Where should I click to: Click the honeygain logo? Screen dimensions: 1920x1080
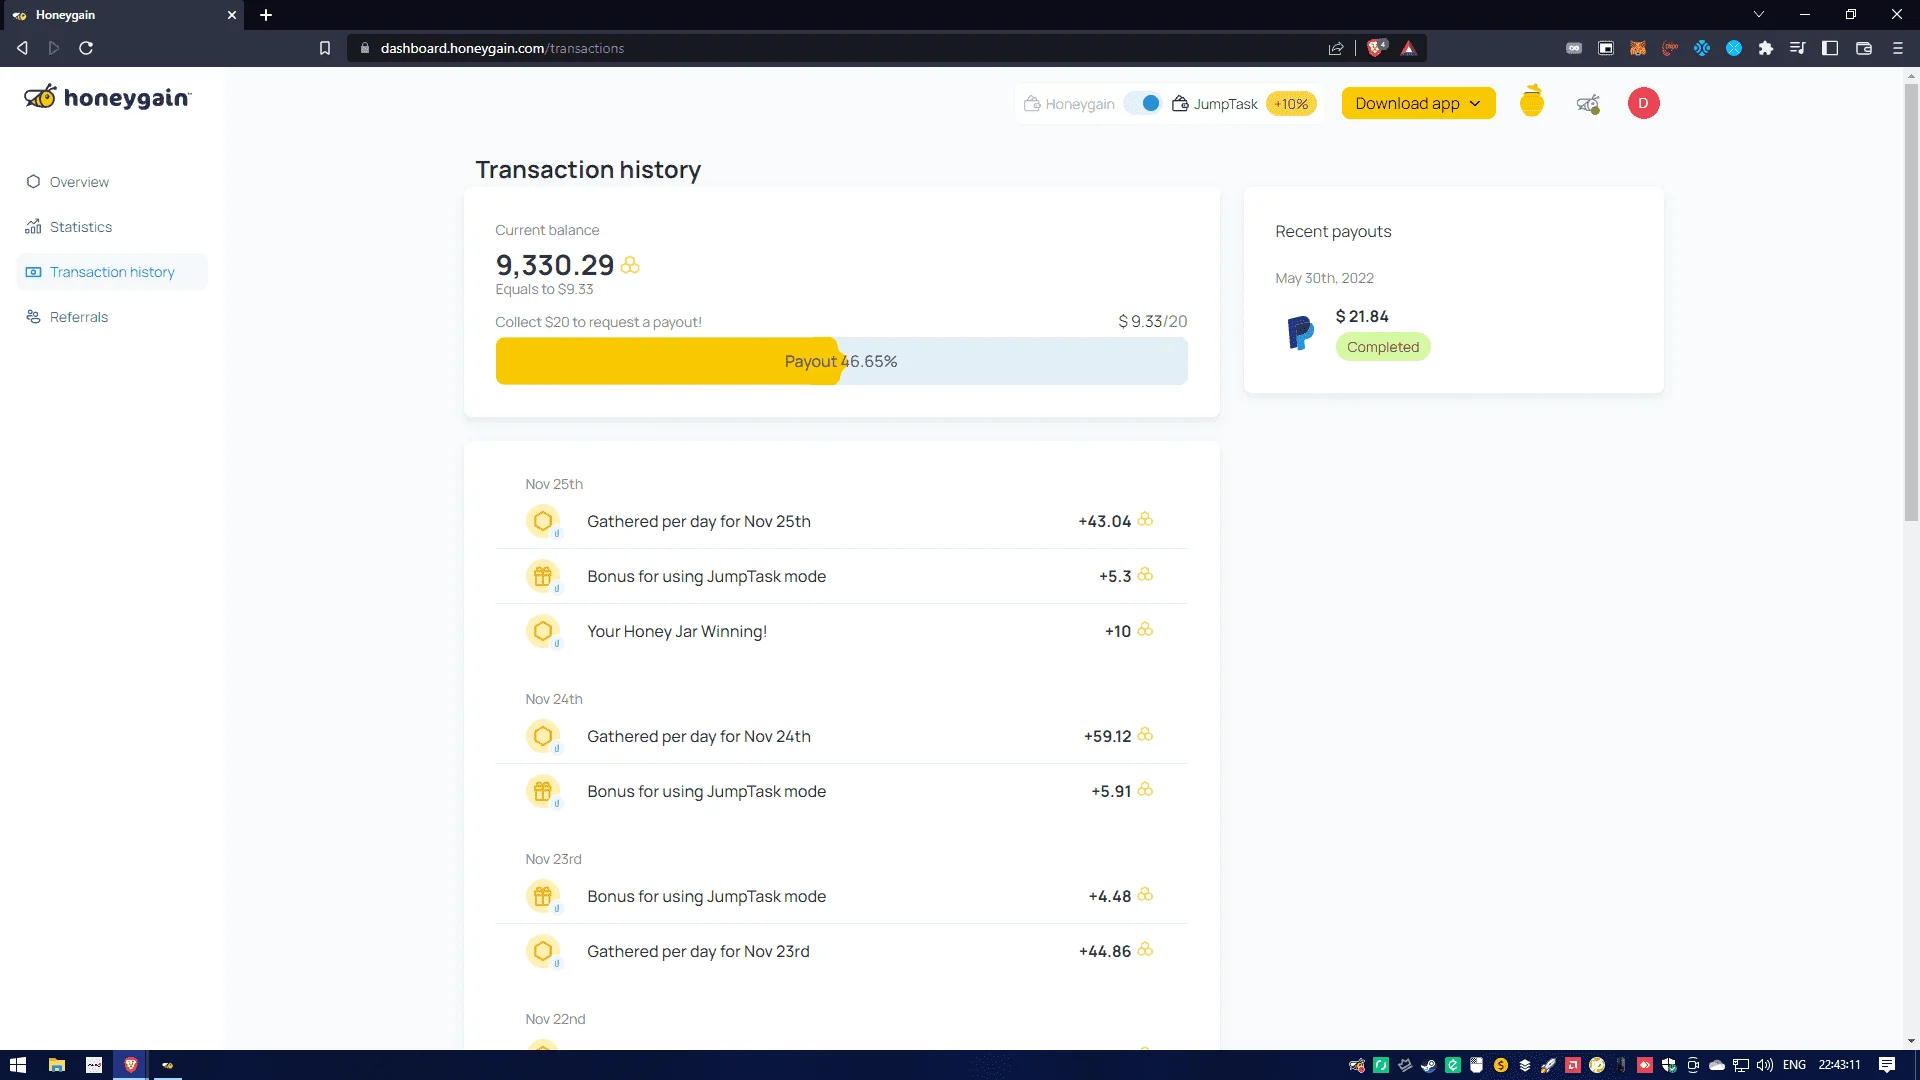coord(107,97)
